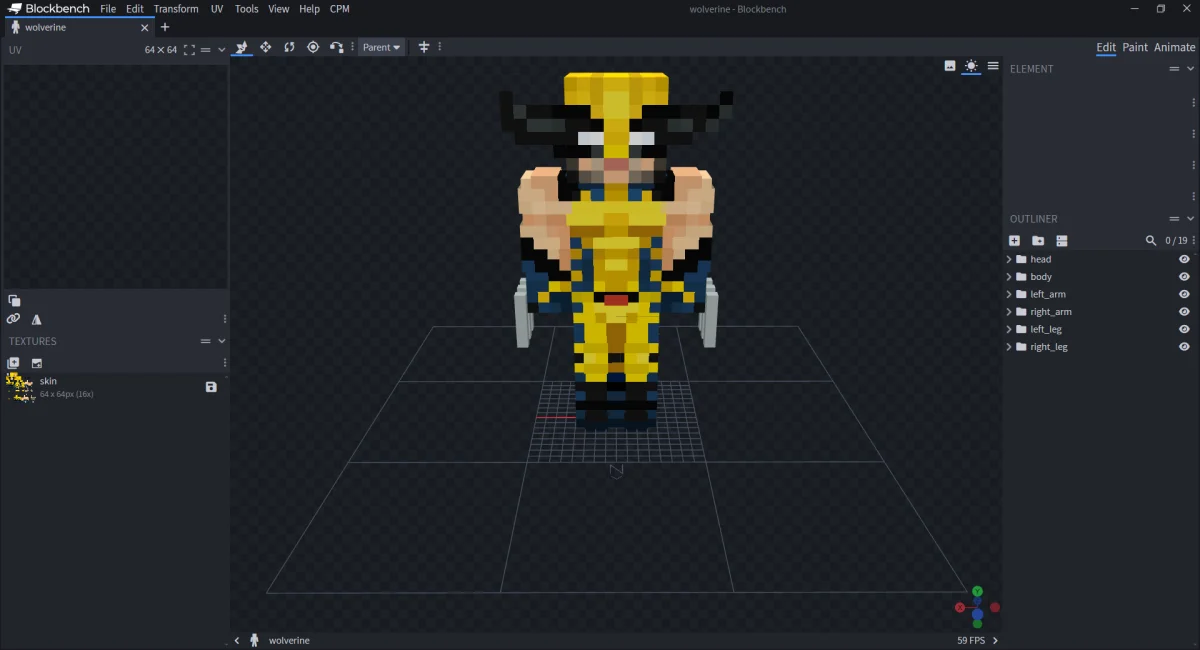Image resolution: width=1200 pixels, height=650 pixels.
Task: Open the Tools menu
Action: point(246,9)
